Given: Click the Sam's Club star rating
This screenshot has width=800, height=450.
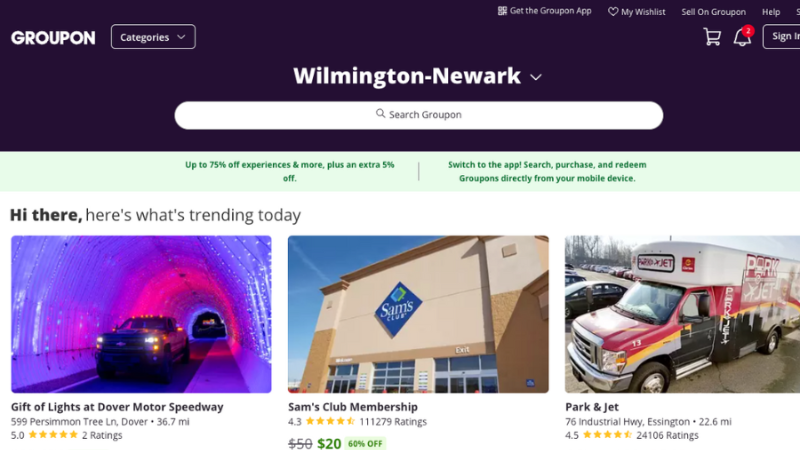Looking at the screenshot, I should (330, 421).
